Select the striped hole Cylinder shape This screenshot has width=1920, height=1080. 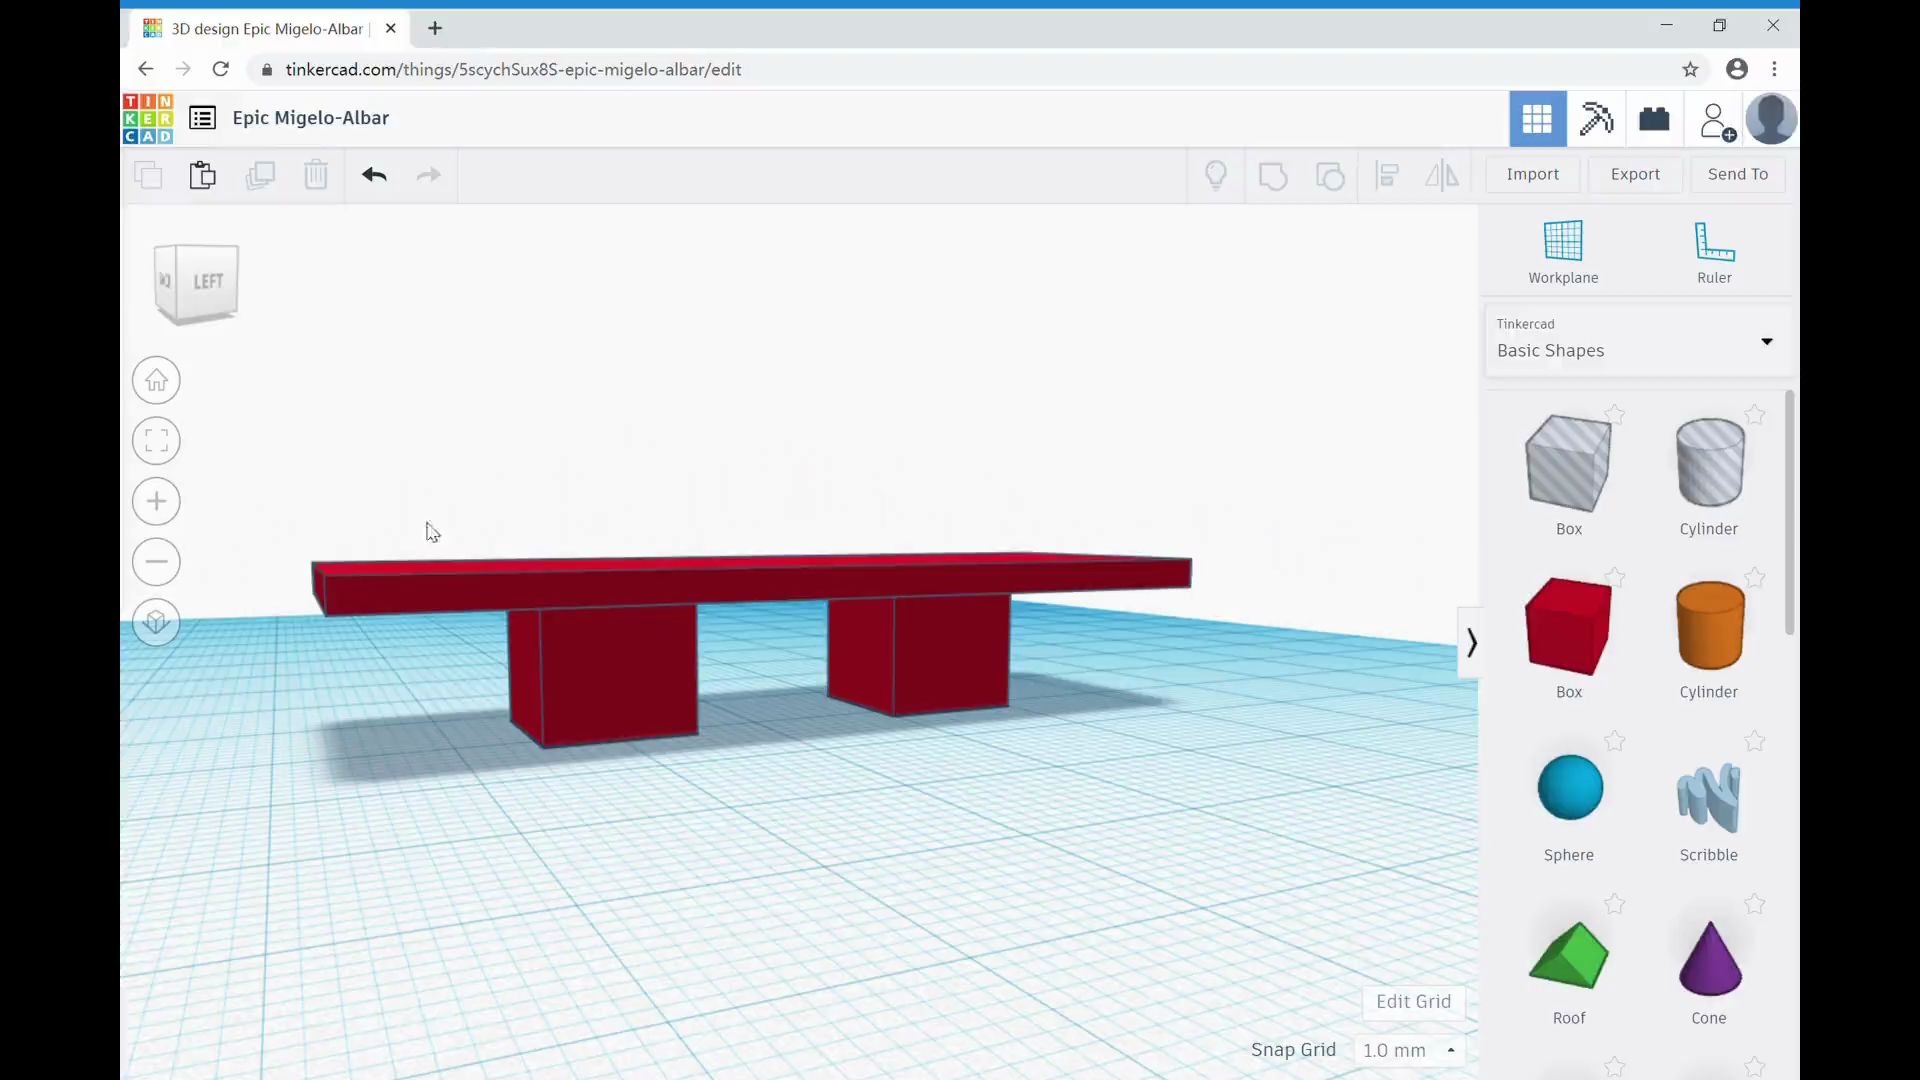(1710, 462)
